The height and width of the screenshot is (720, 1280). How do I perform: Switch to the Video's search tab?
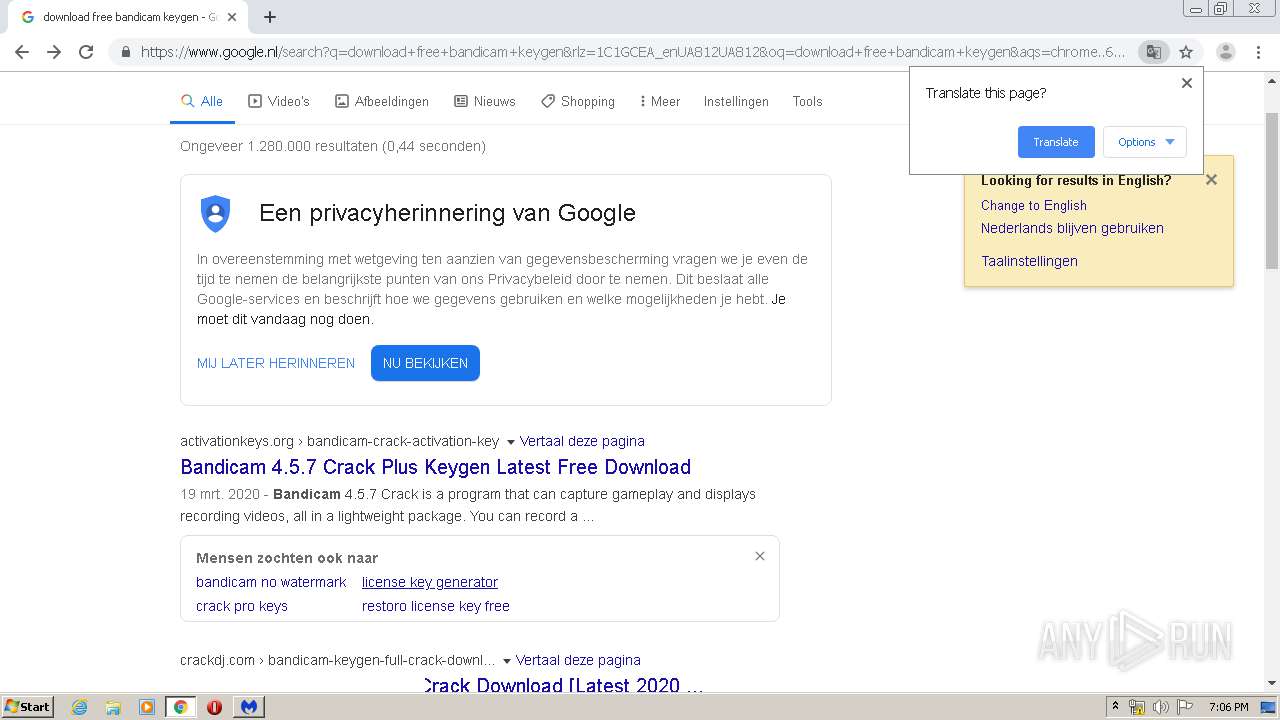click(279, 101)
